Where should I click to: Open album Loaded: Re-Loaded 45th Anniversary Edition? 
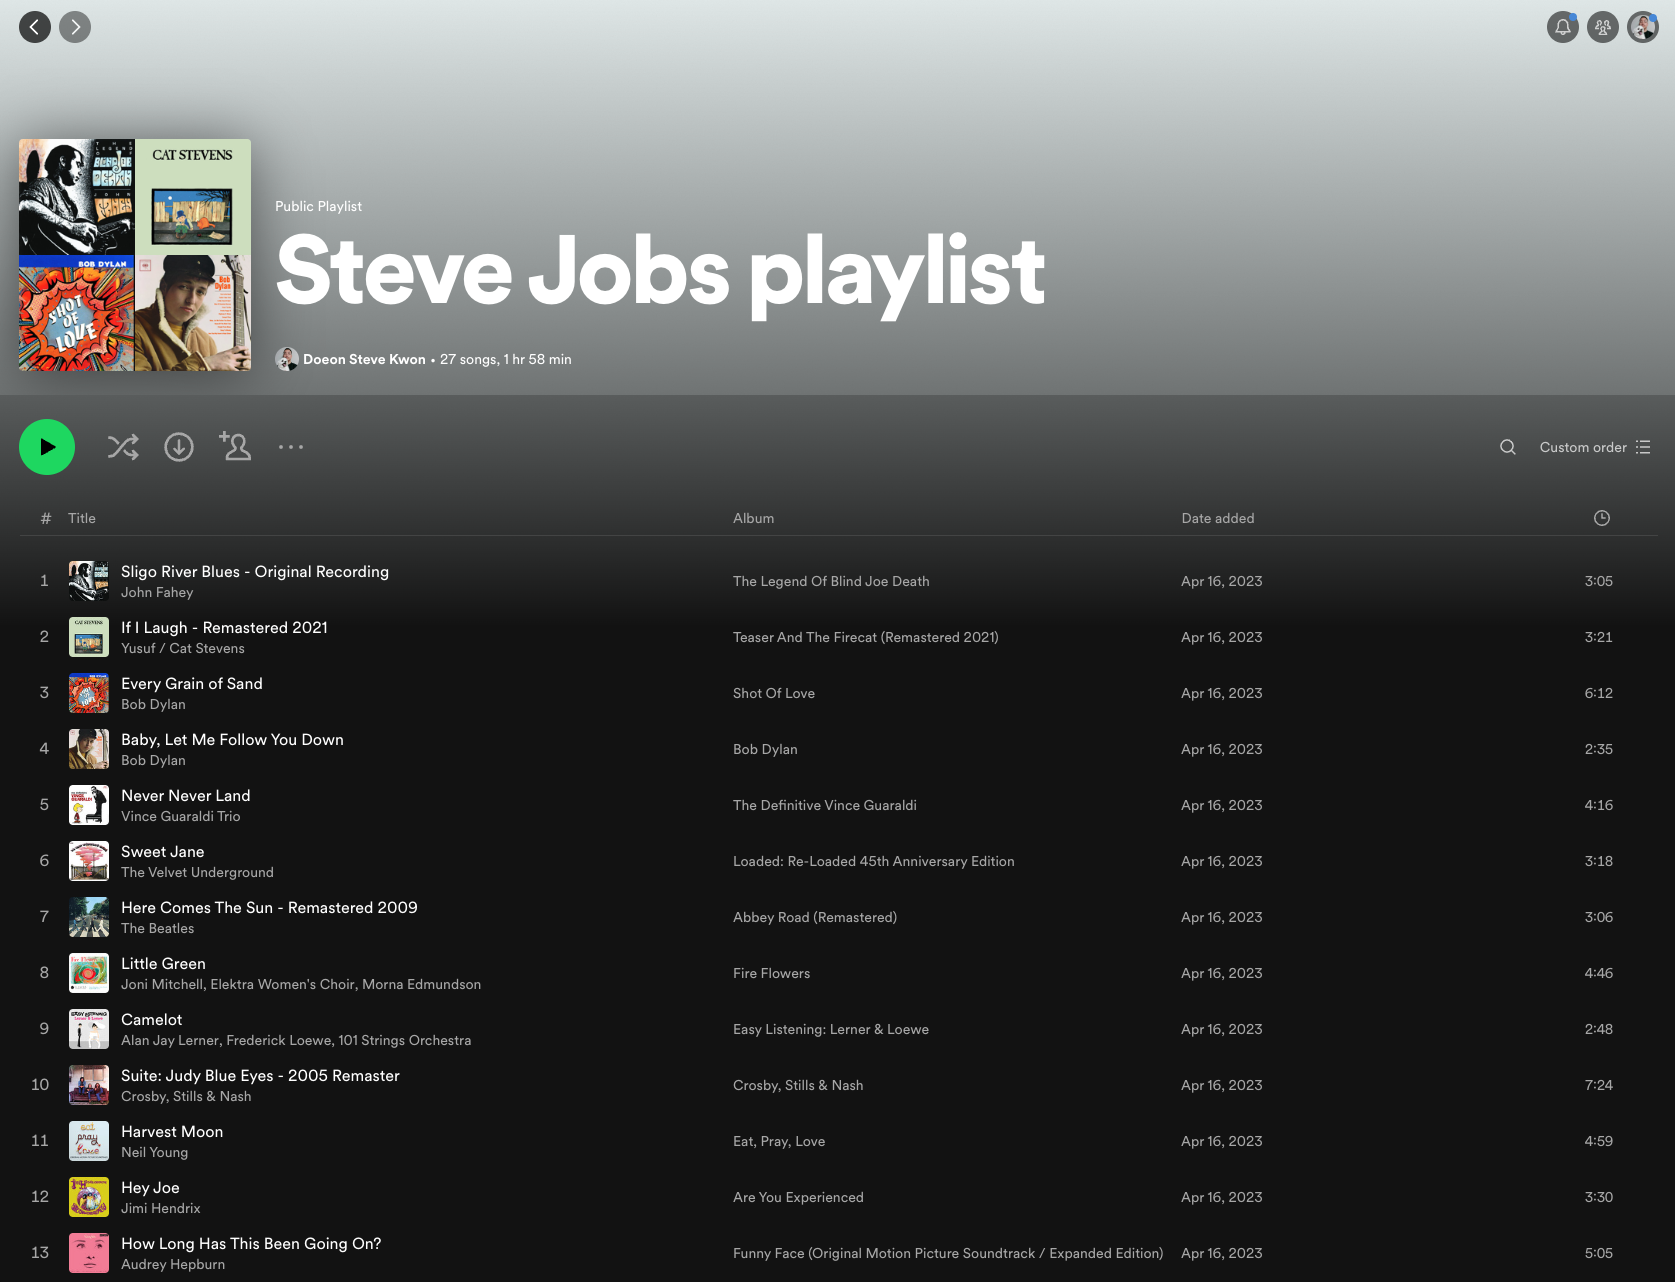pyautogui.click(x=874, y=861)
